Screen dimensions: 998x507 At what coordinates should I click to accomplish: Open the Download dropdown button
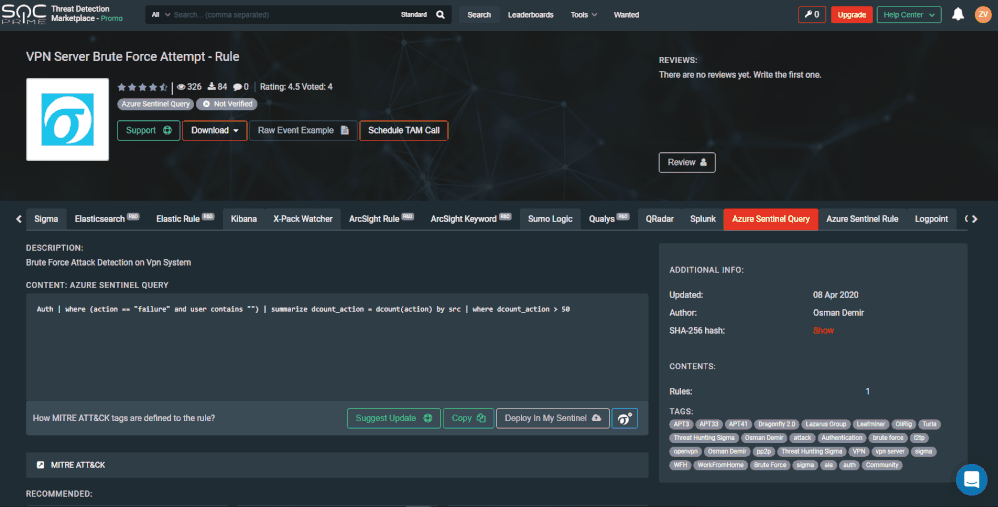214,130
